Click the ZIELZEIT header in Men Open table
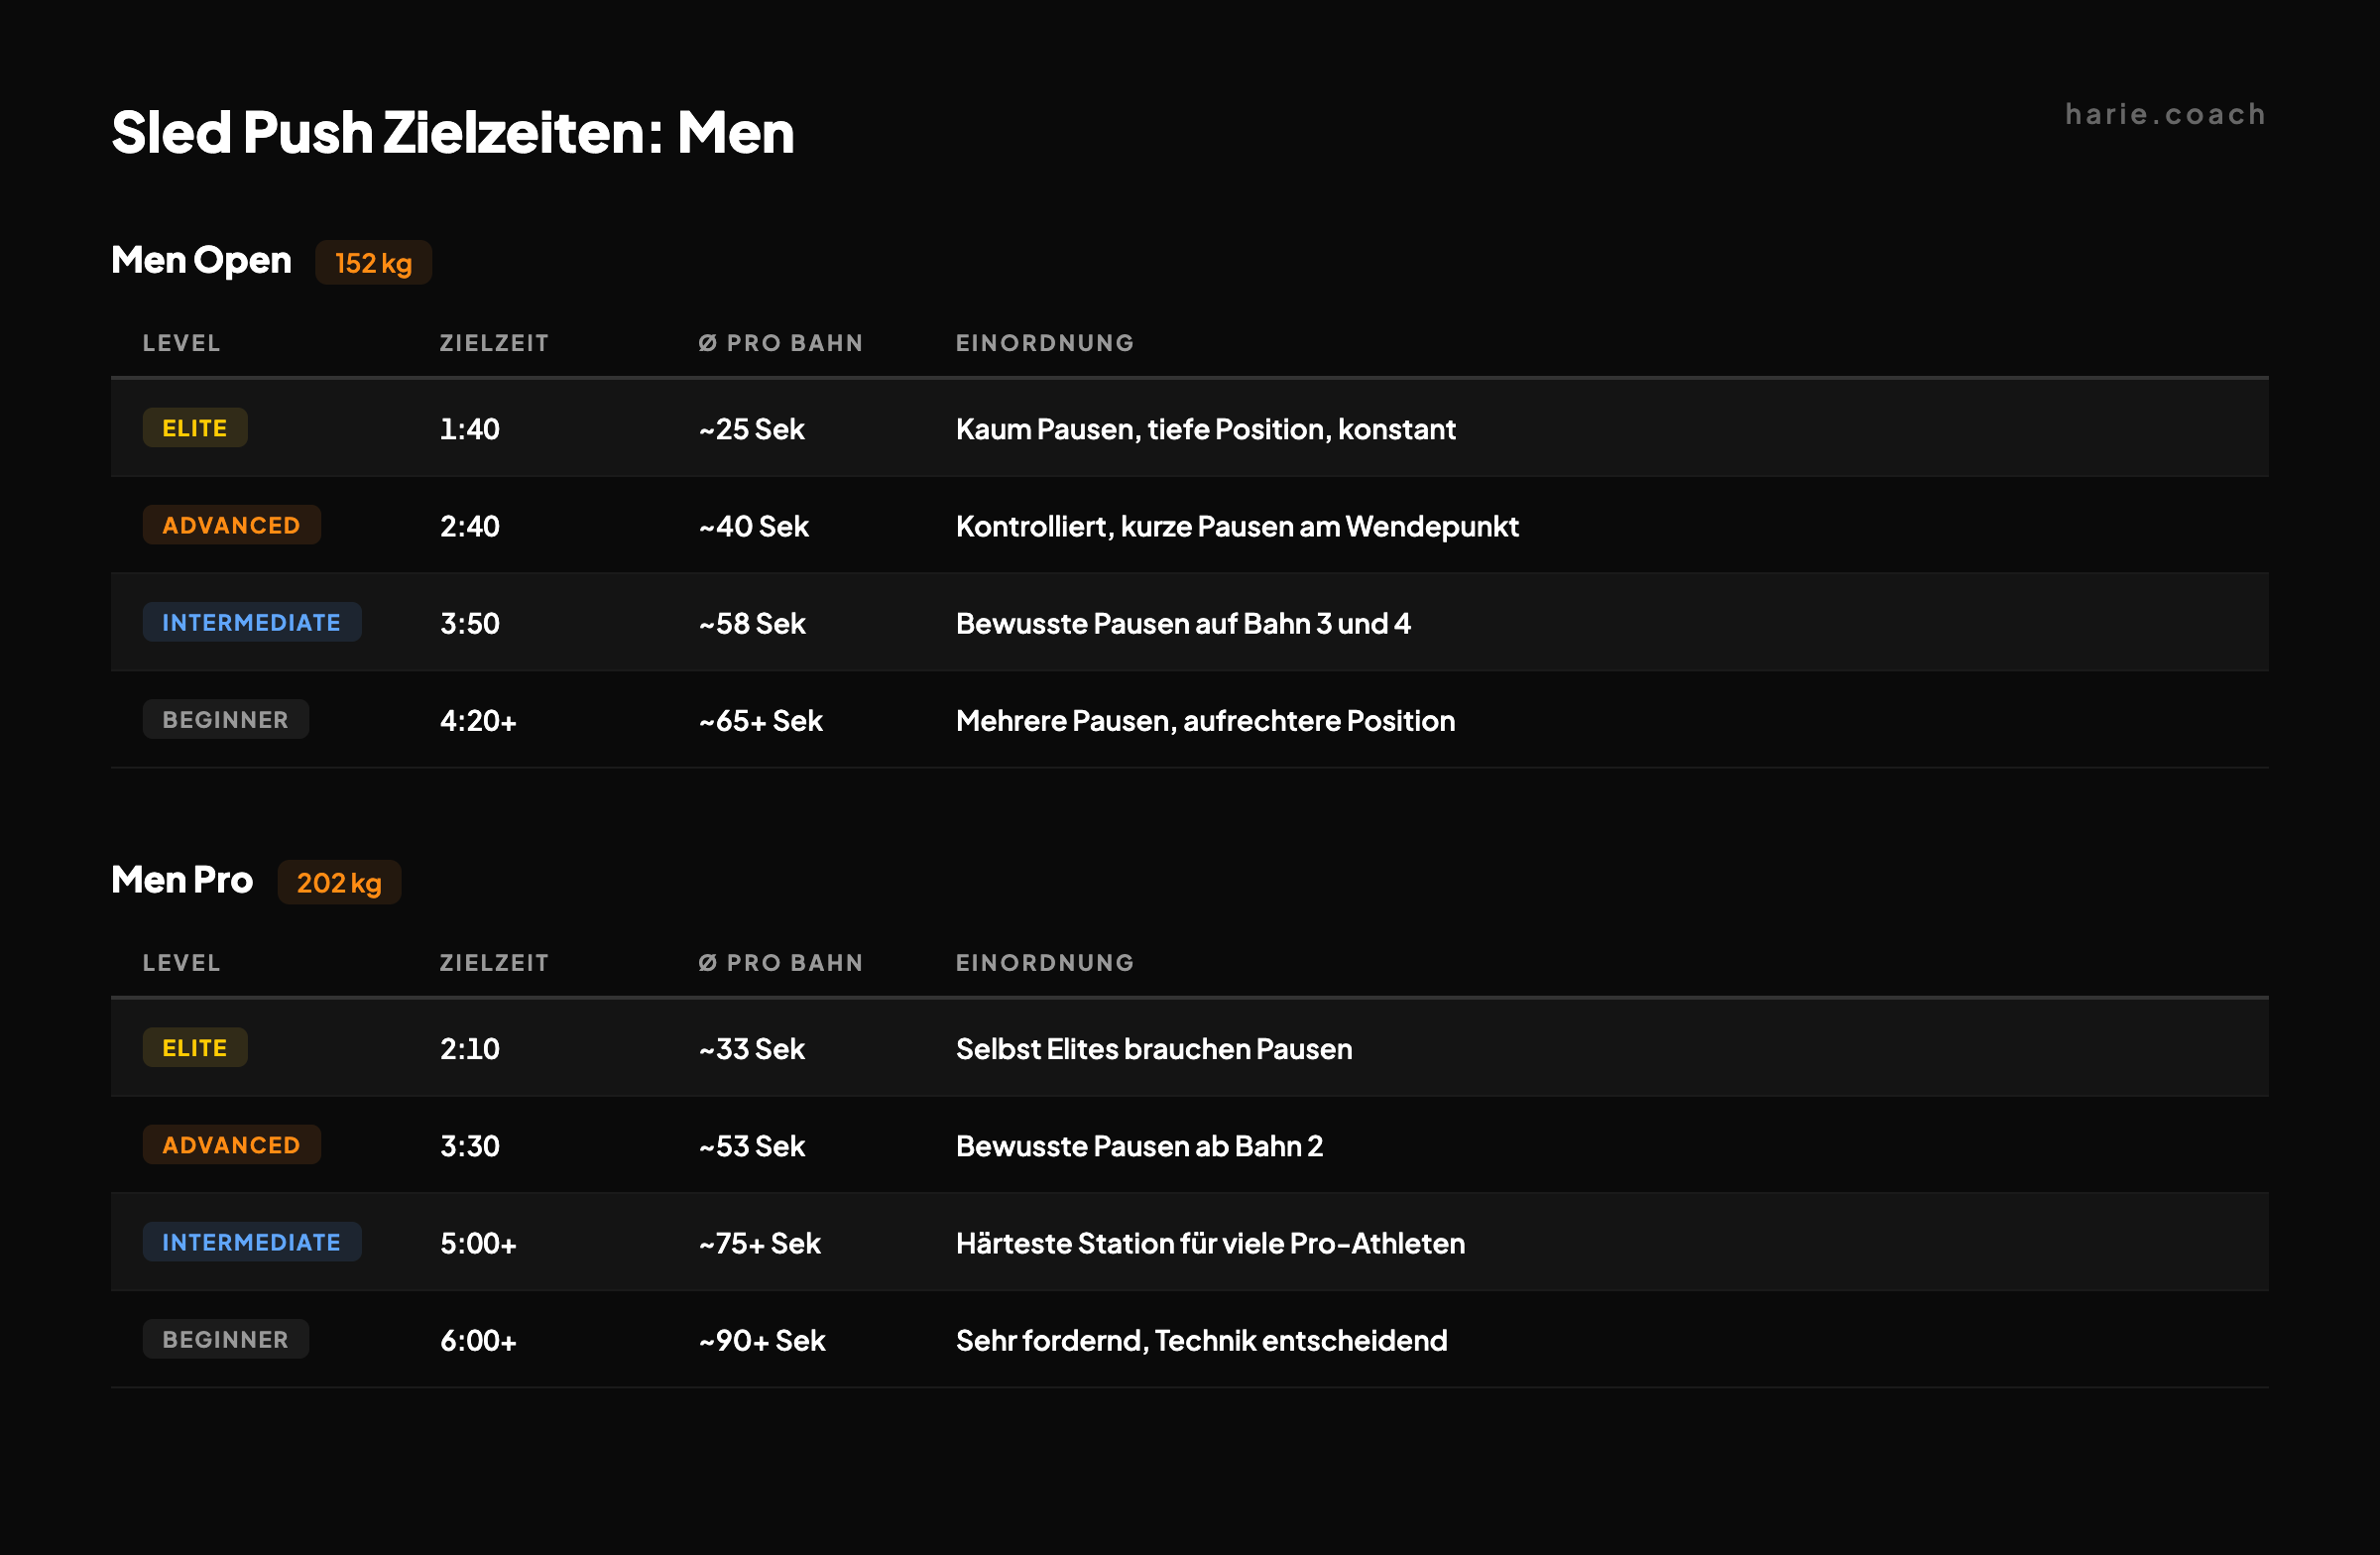2380x1555 pixels. (494, 343)
